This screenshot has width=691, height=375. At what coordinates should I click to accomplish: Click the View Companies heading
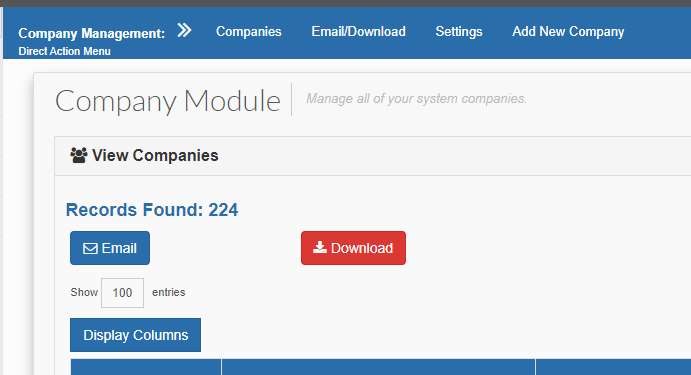point(155,156)
